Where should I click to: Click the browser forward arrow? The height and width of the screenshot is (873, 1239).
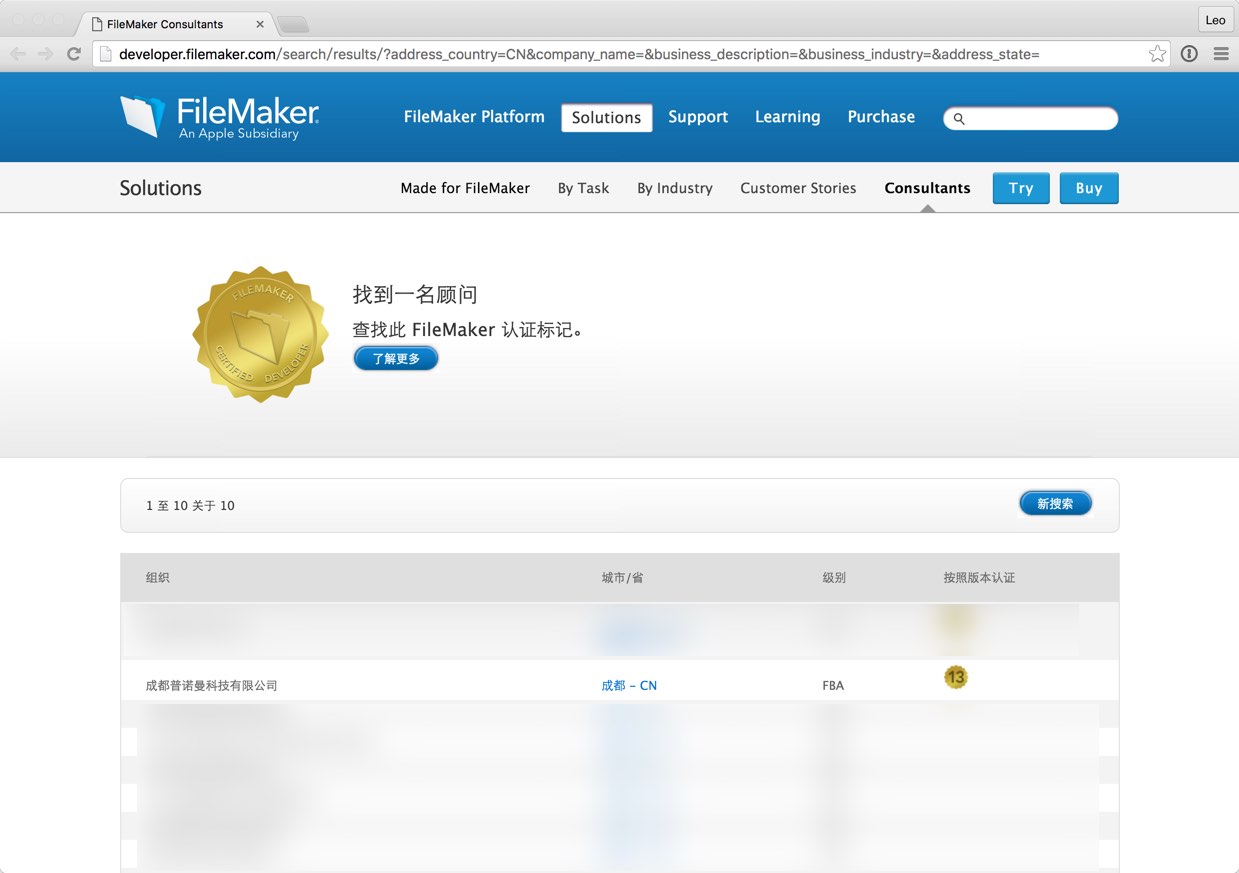pos(46,54)
